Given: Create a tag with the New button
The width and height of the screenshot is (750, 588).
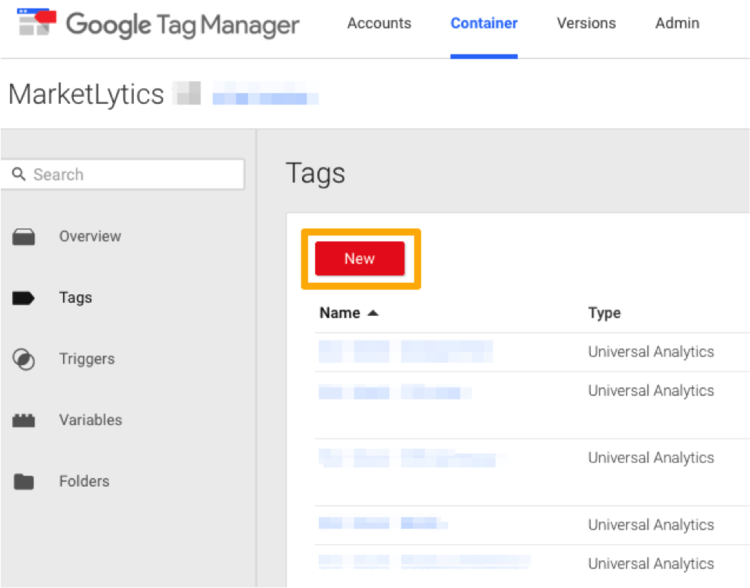Looking at the screenshot, I should 360,258.
